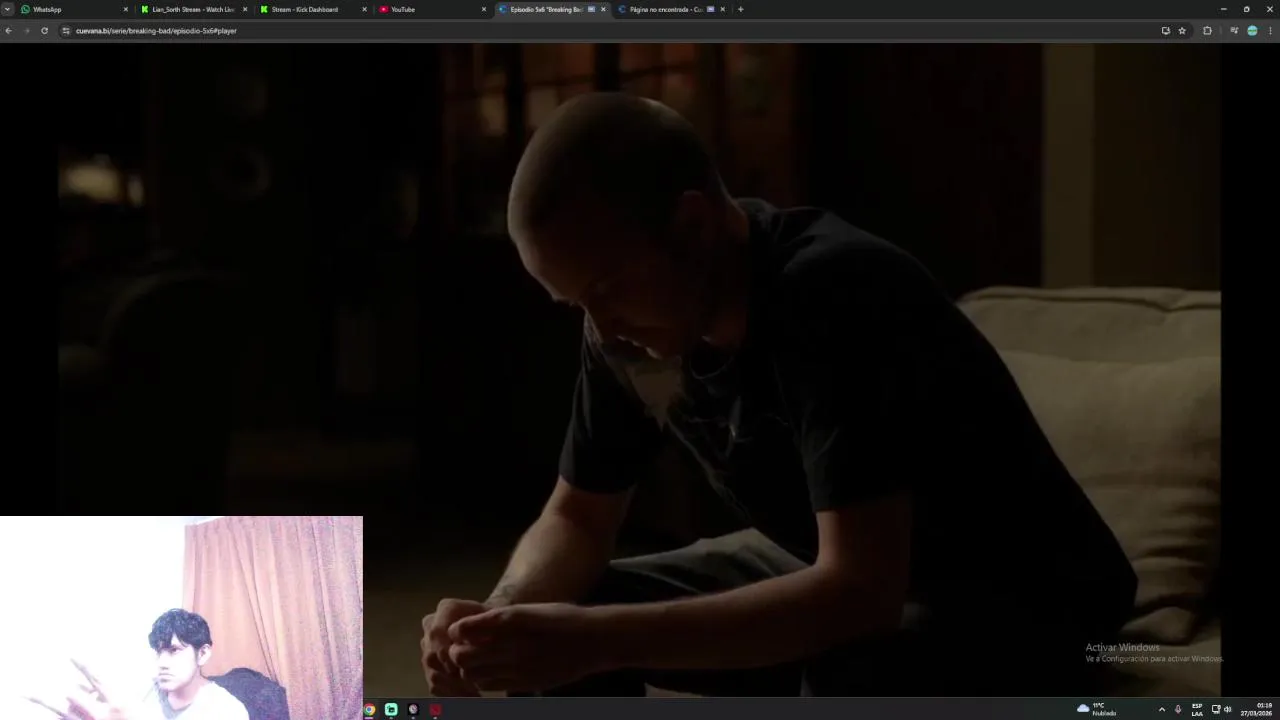Expand the tab search dropdown

click(7, 9)
